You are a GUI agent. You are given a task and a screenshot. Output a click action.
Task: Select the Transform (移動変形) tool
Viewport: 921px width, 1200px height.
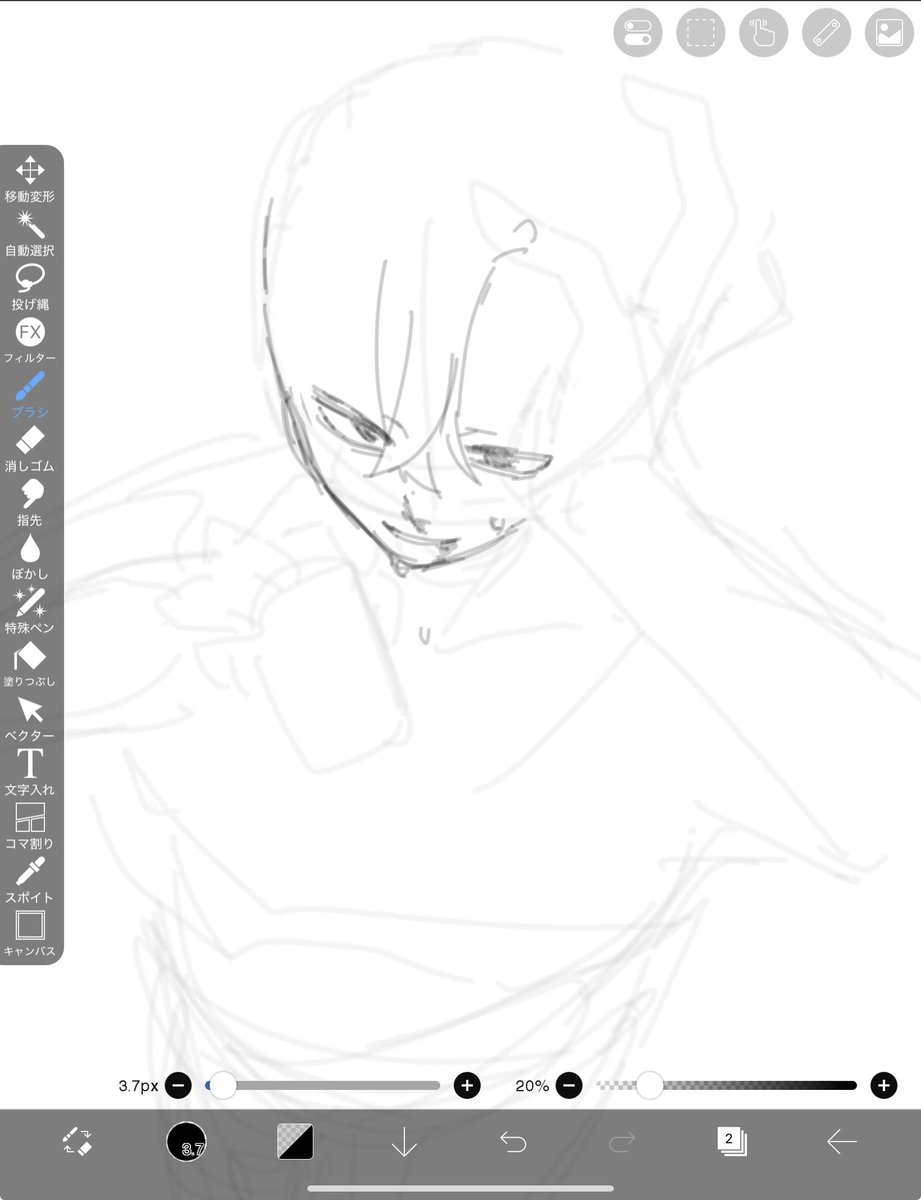(x=30, y=179)
